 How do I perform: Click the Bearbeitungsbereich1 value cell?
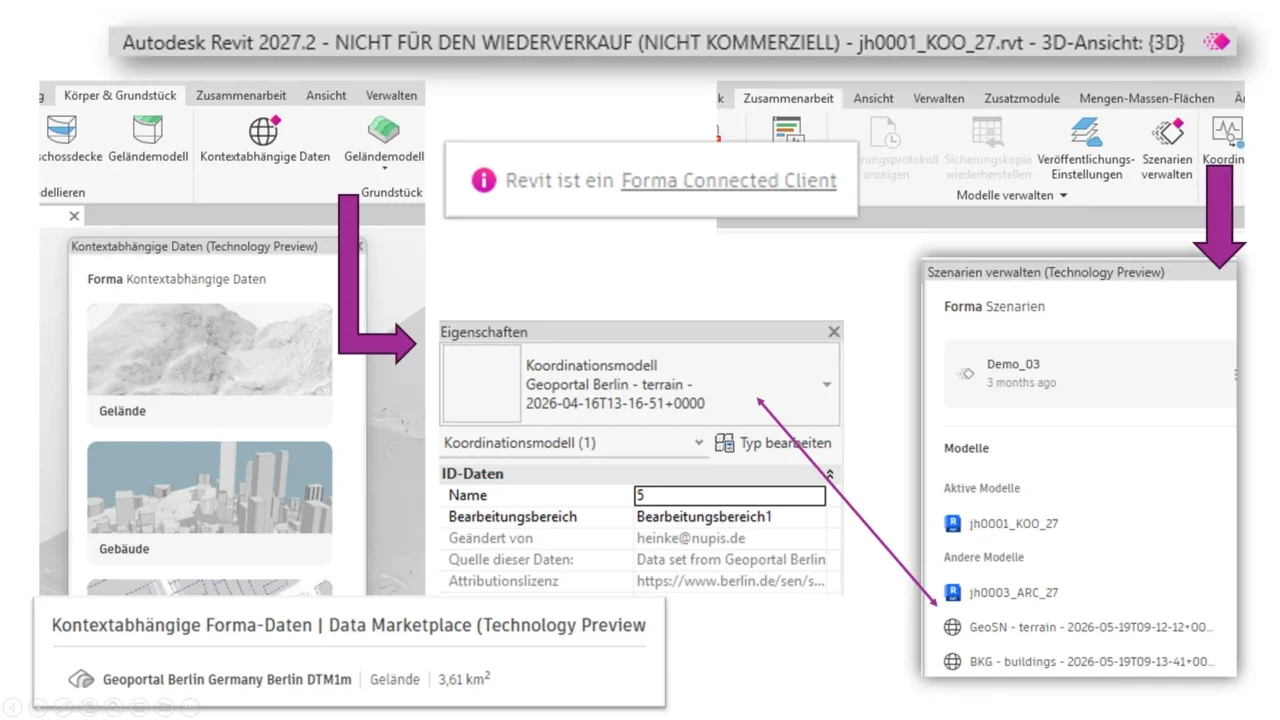731,517
